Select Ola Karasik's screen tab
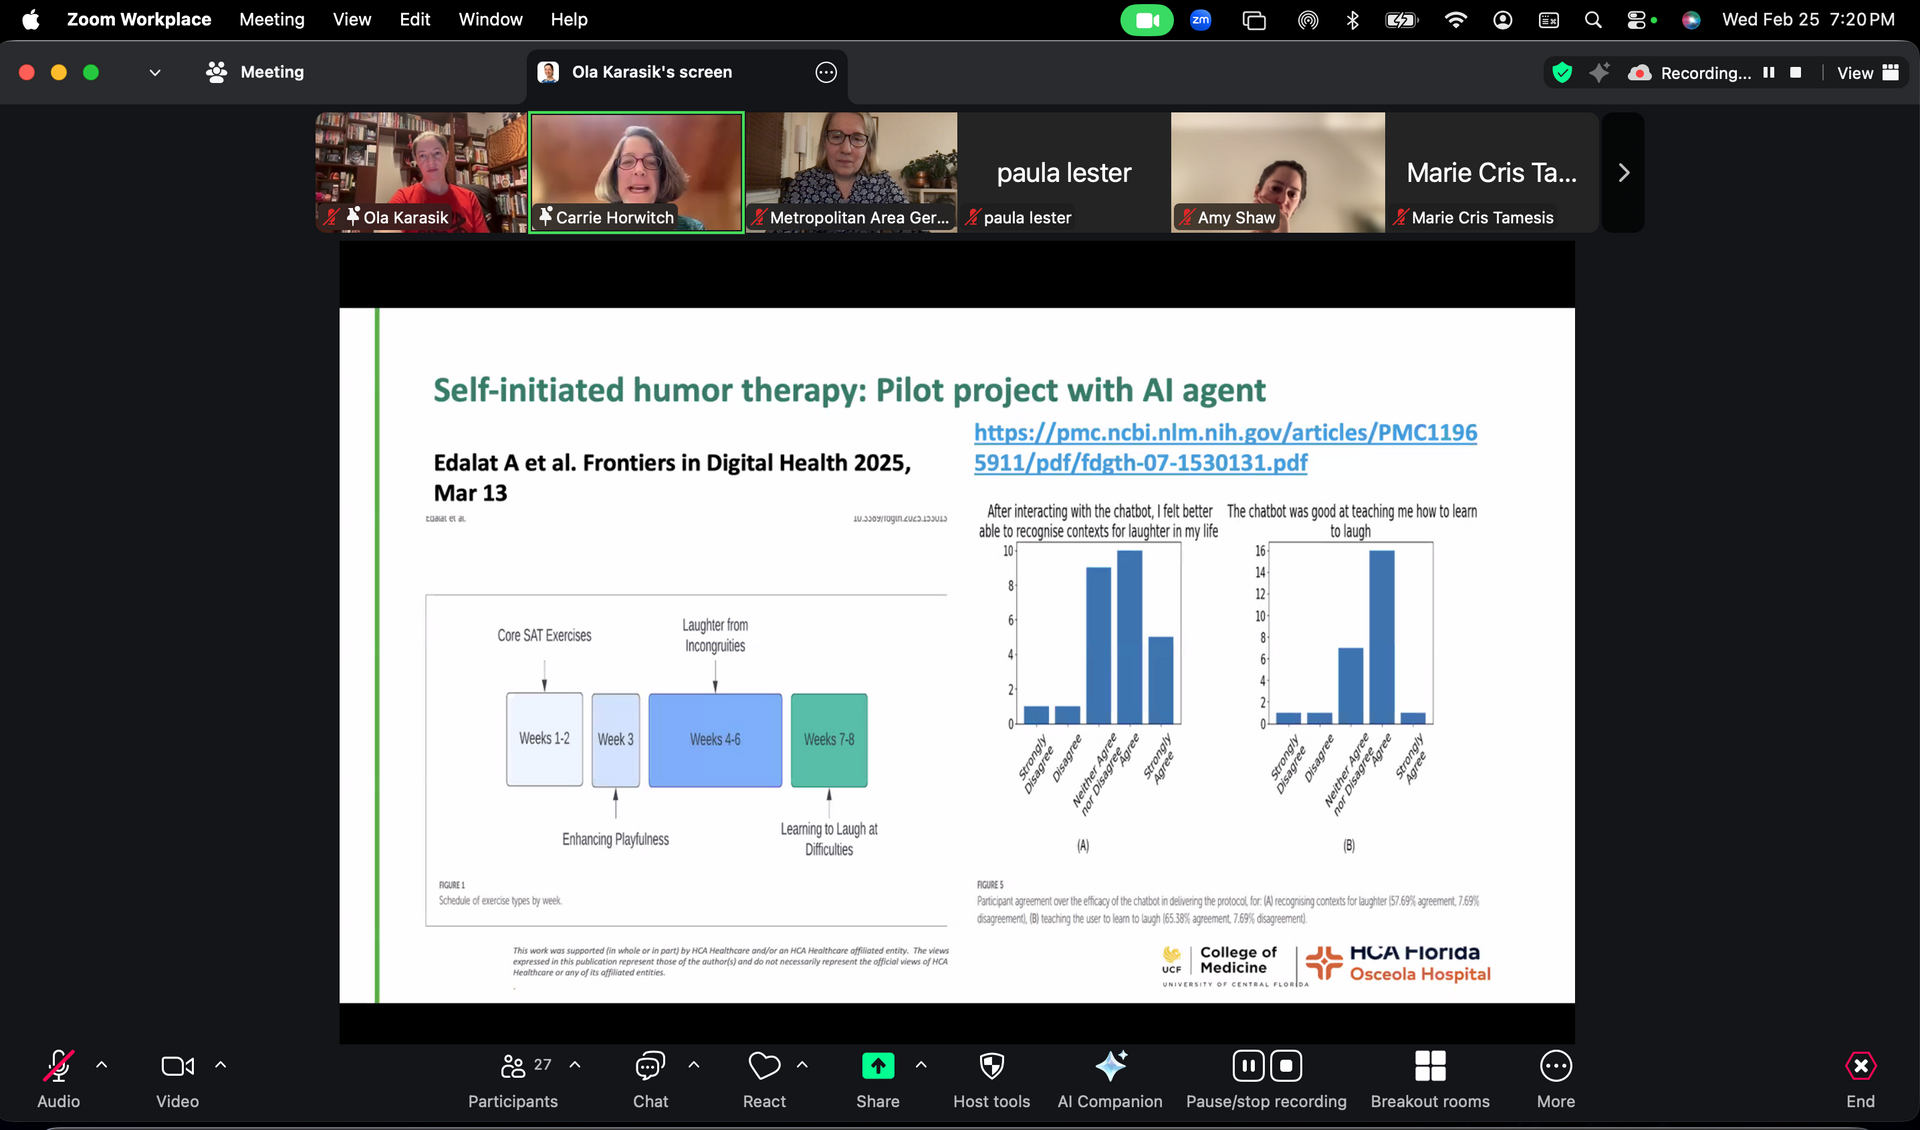The width and height of the screenshot is (1920, 1130). pyautogui.click(x=651, y=72)
